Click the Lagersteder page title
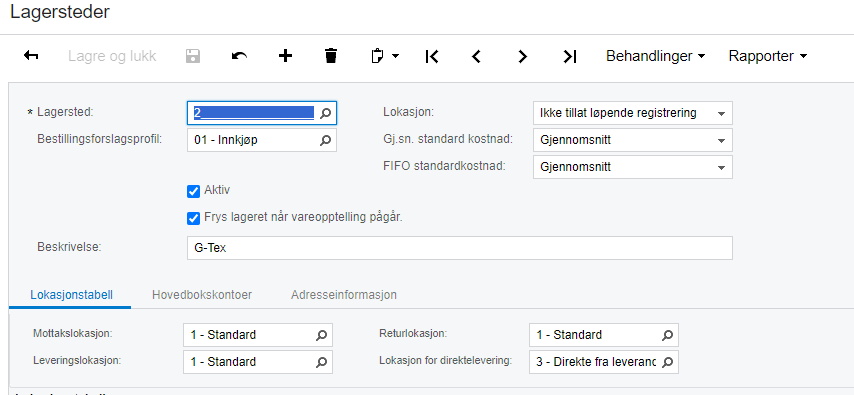The height and width of the screenshot is (395, 854). (x=60, y=12)
